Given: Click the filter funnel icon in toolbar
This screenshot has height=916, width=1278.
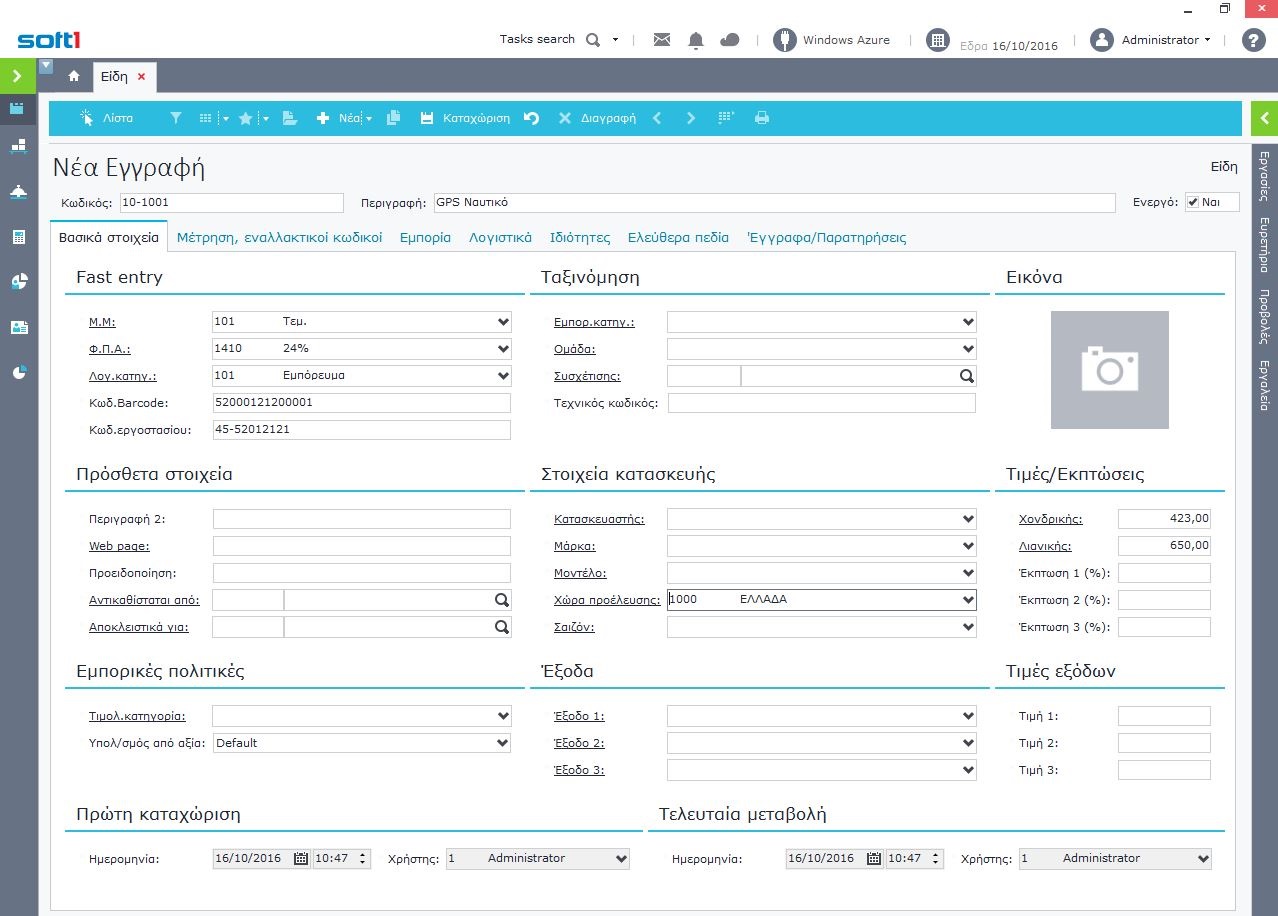Looking at the screenshot, I should click(176, 118).
